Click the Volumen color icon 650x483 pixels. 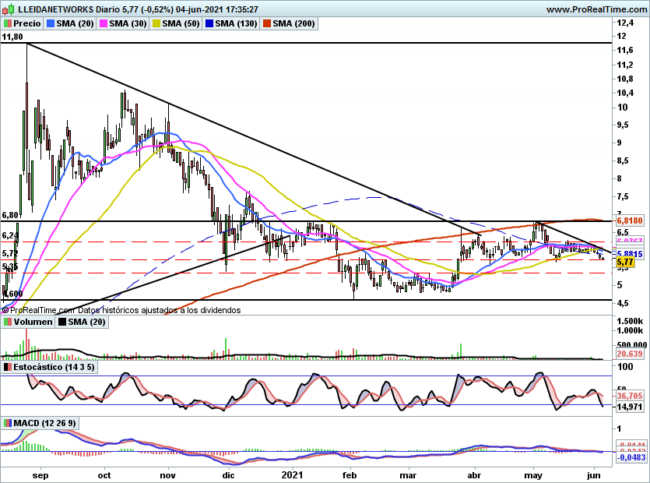click(7, 322)
